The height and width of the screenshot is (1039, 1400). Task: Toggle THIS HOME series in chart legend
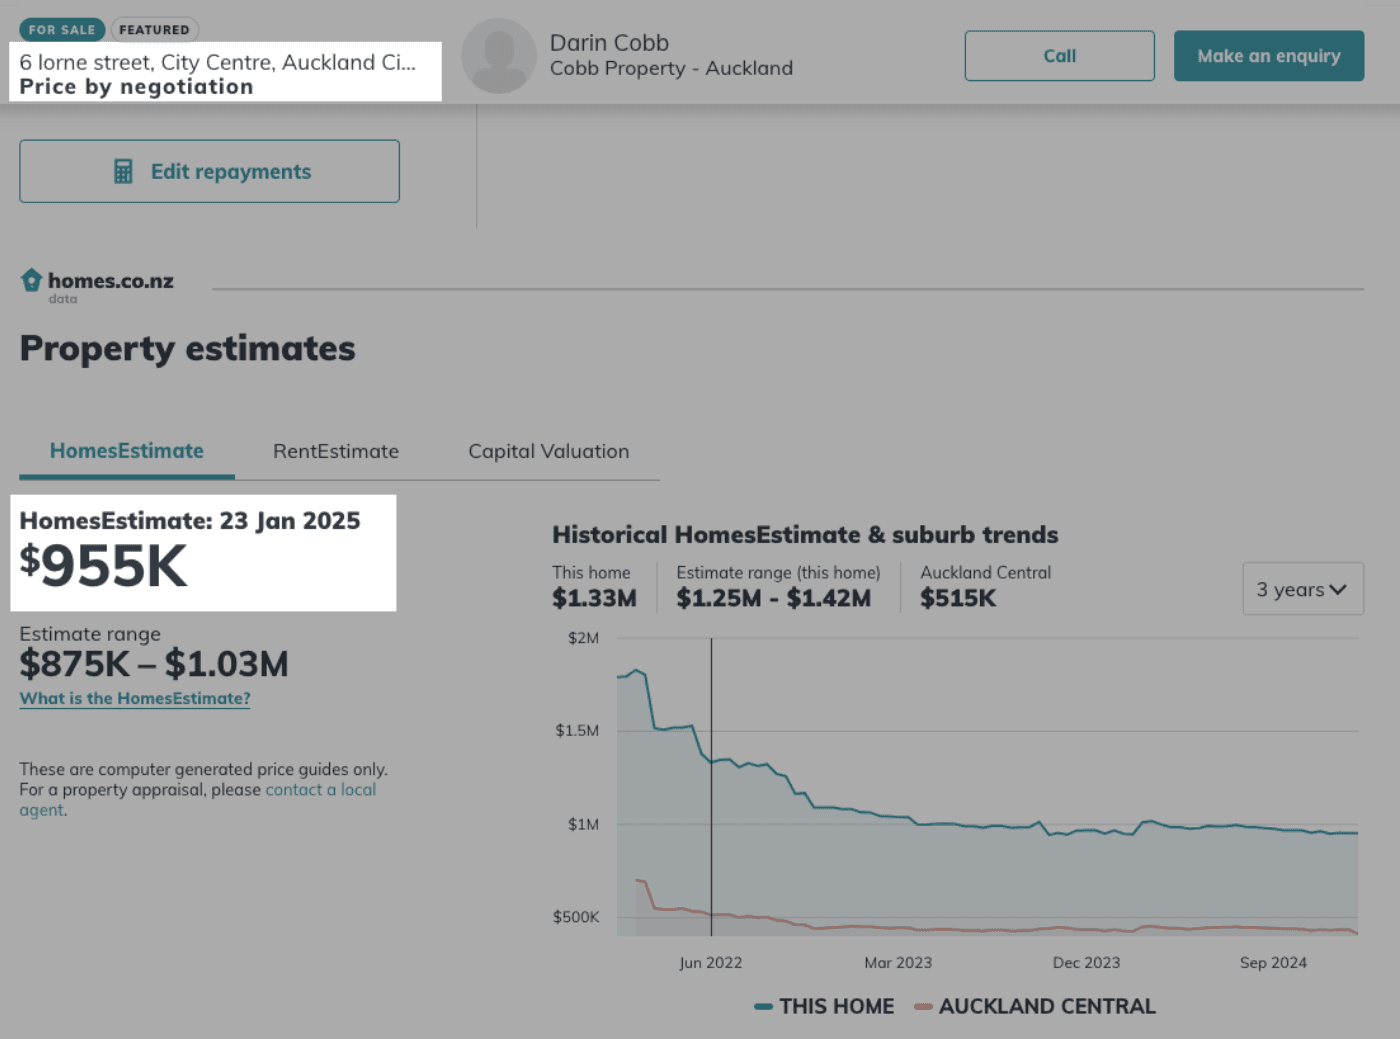[x=824, y=1006]
